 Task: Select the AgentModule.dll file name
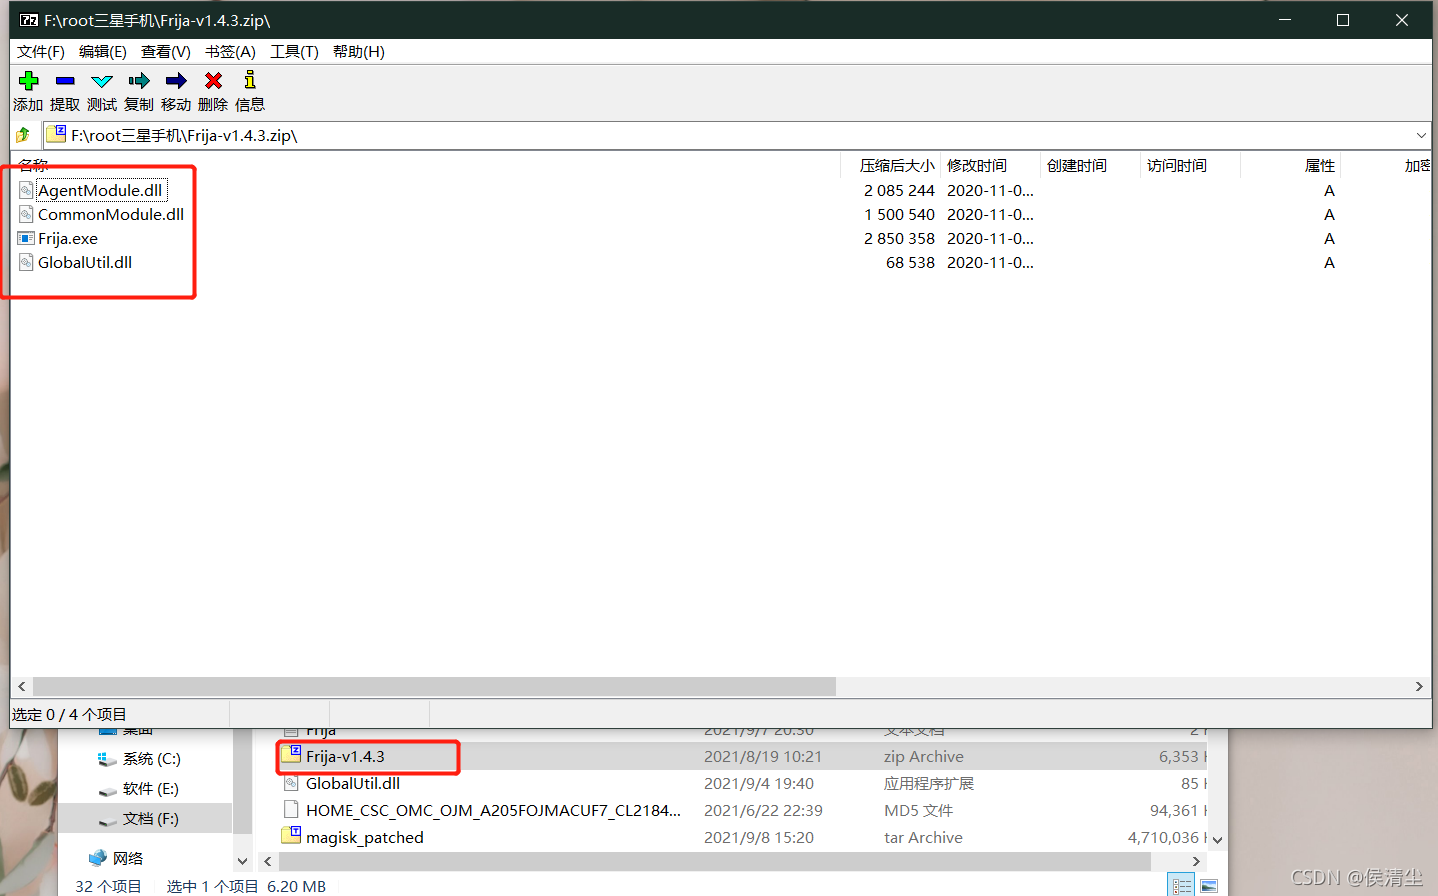click(x=100, y=190)
